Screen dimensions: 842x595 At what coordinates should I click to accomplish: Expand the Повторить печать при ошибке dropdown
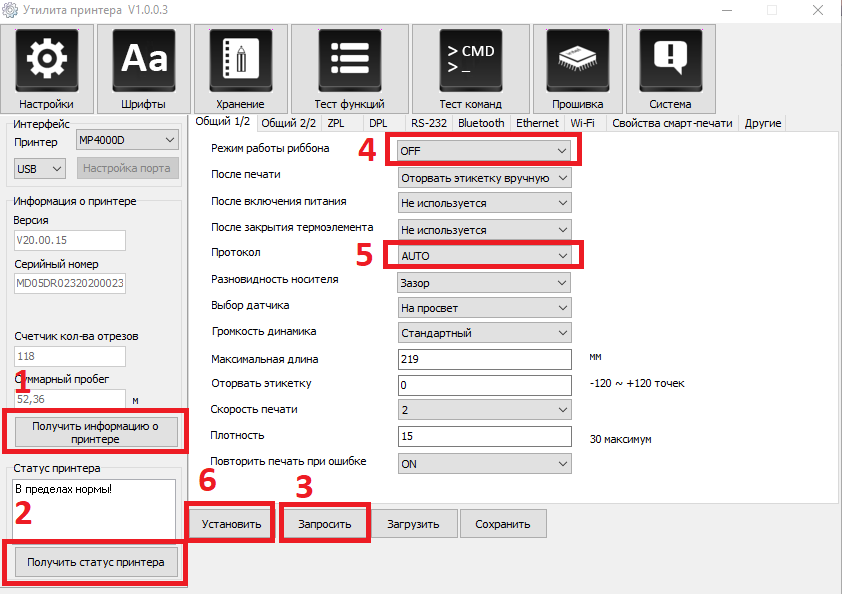coord(483,464)
